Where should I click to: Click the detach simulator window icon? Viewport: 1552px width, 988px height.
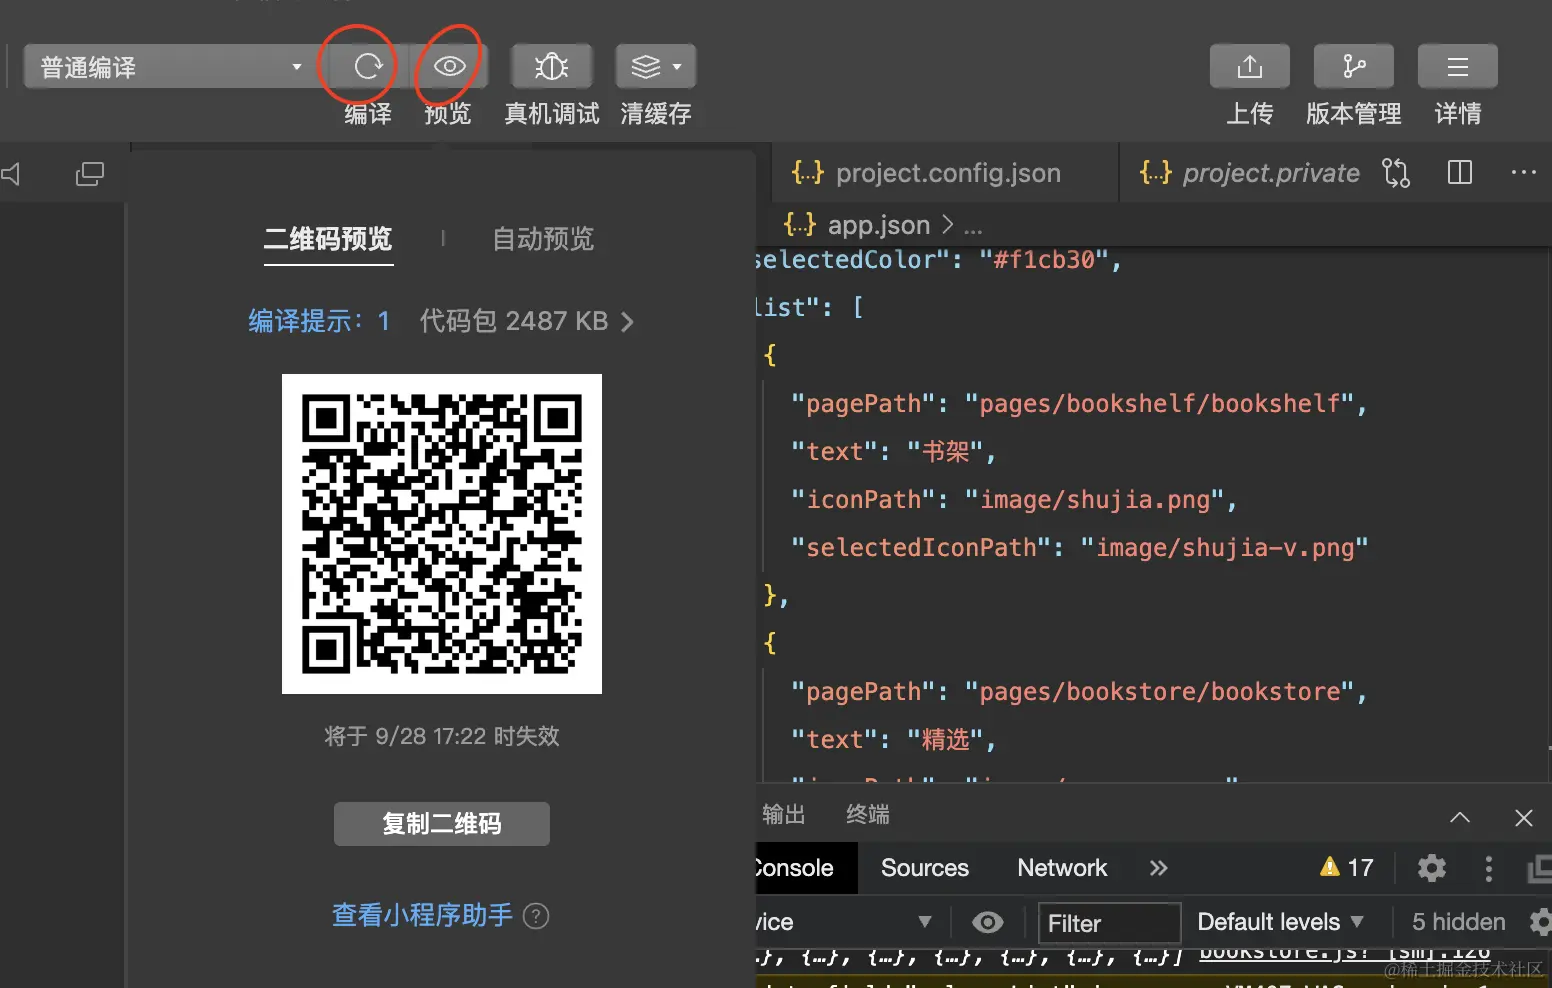(x=90, y=174)
